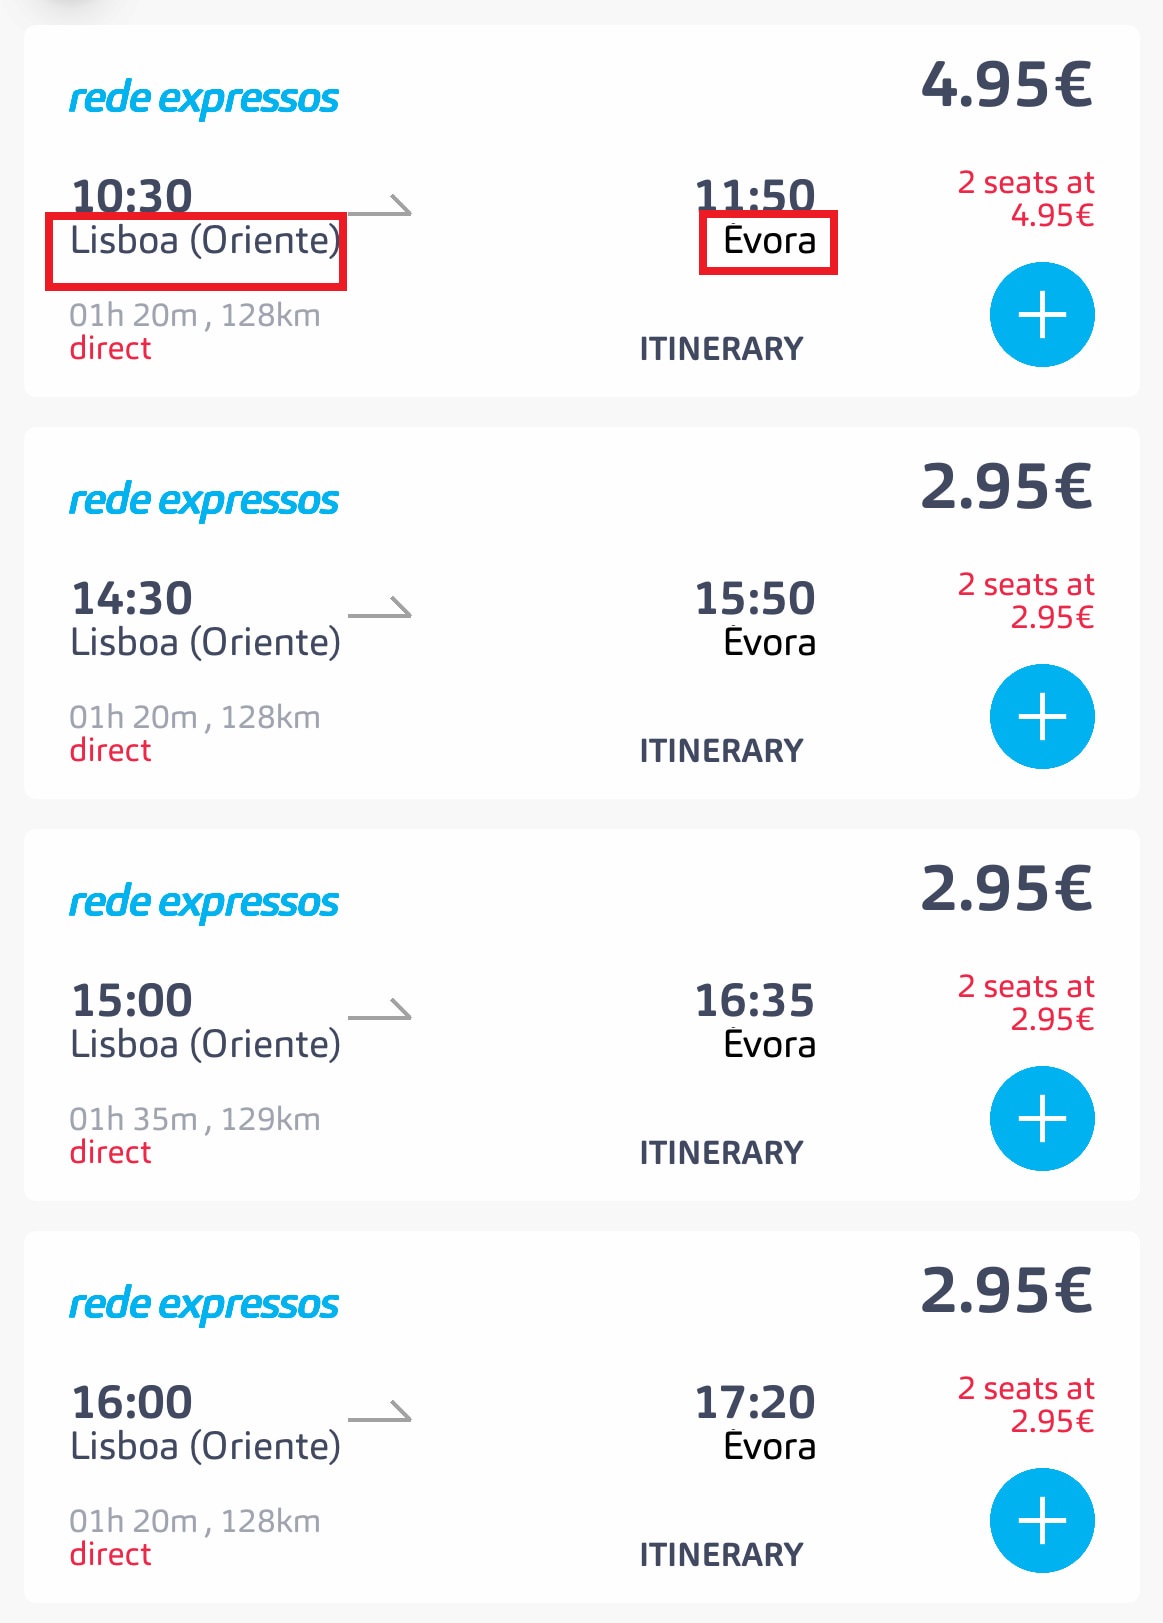Screen dimensions: 1163x1623
Task: Add the 10:30 Lisboa trip with plus
Action: pyautogui.click(x=1042, y=315)
